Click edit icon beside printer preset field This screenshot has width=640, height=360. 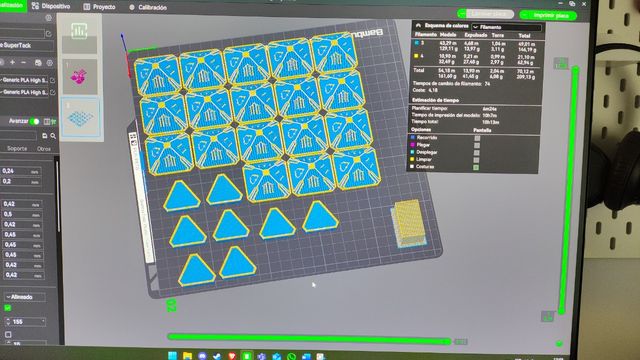coord(49,33)
